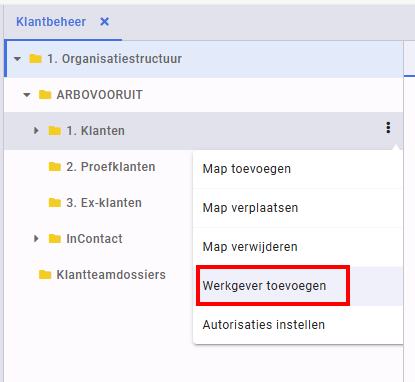Expand the InContact folder arrow
415x382 pixels.
tap(36, 238)
